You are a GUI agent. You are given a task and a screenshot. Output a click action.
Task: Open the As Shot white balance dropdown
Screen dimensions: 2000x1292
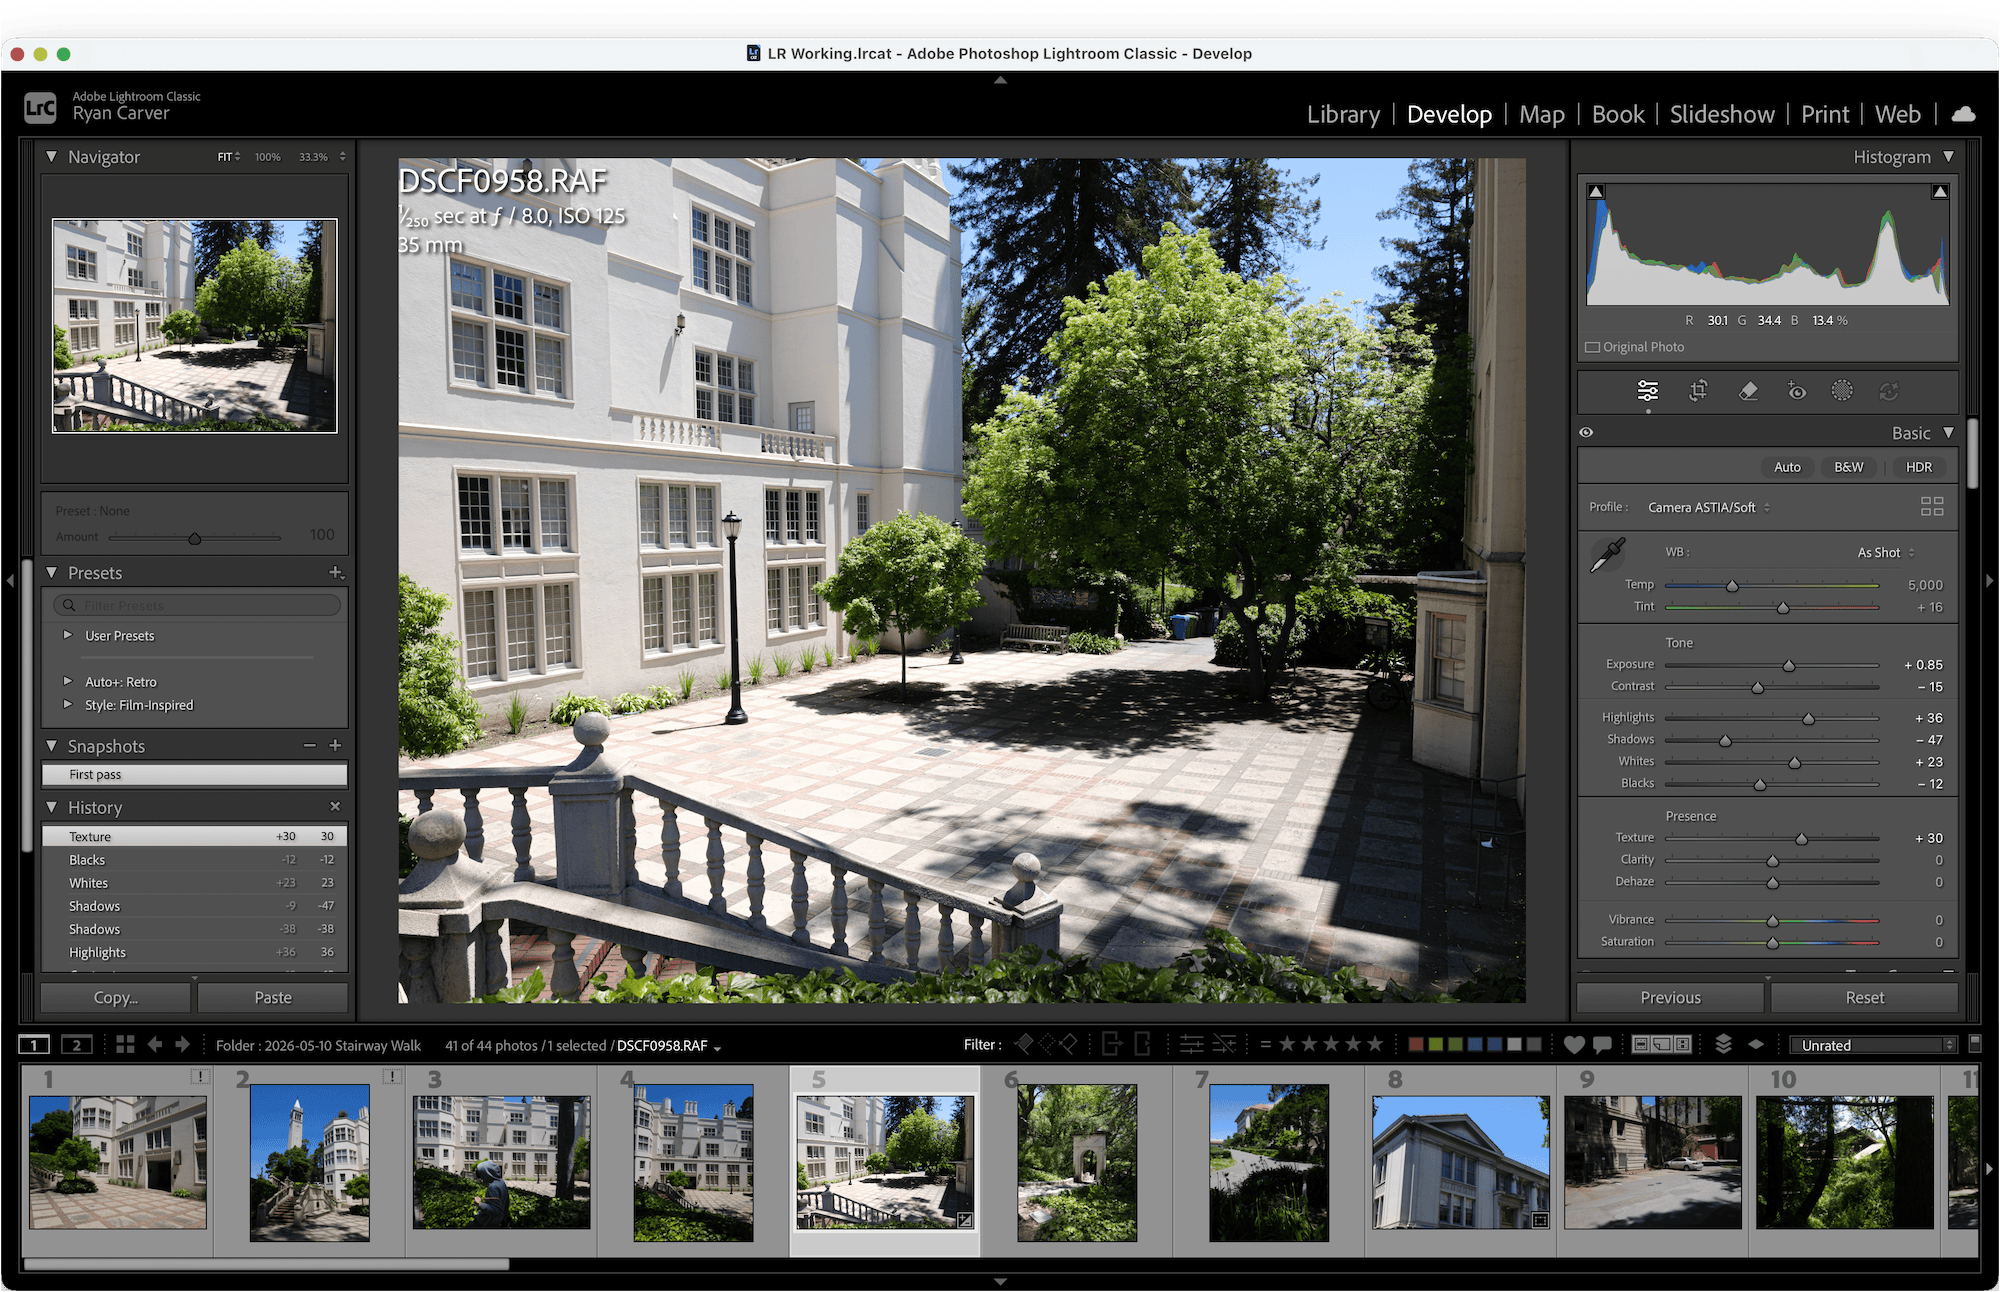pos(1886,552)
